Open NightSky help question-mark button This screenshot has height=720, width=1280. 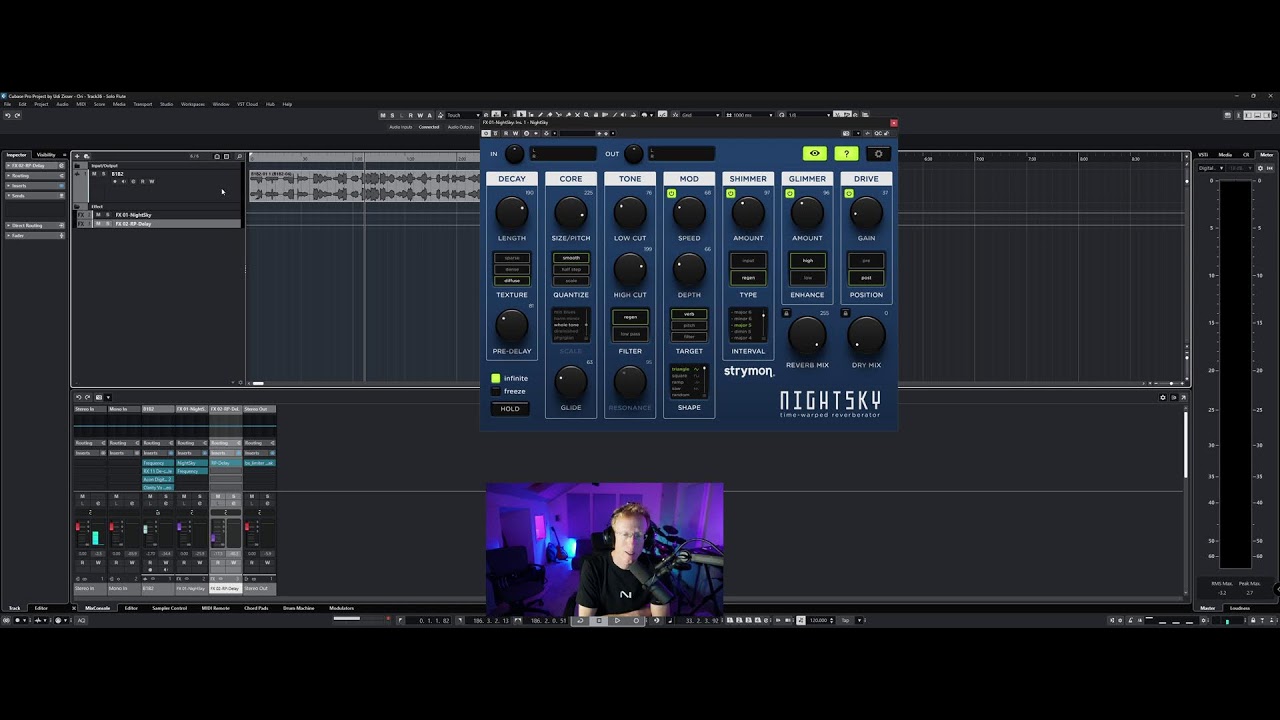[x=846, y=153]
